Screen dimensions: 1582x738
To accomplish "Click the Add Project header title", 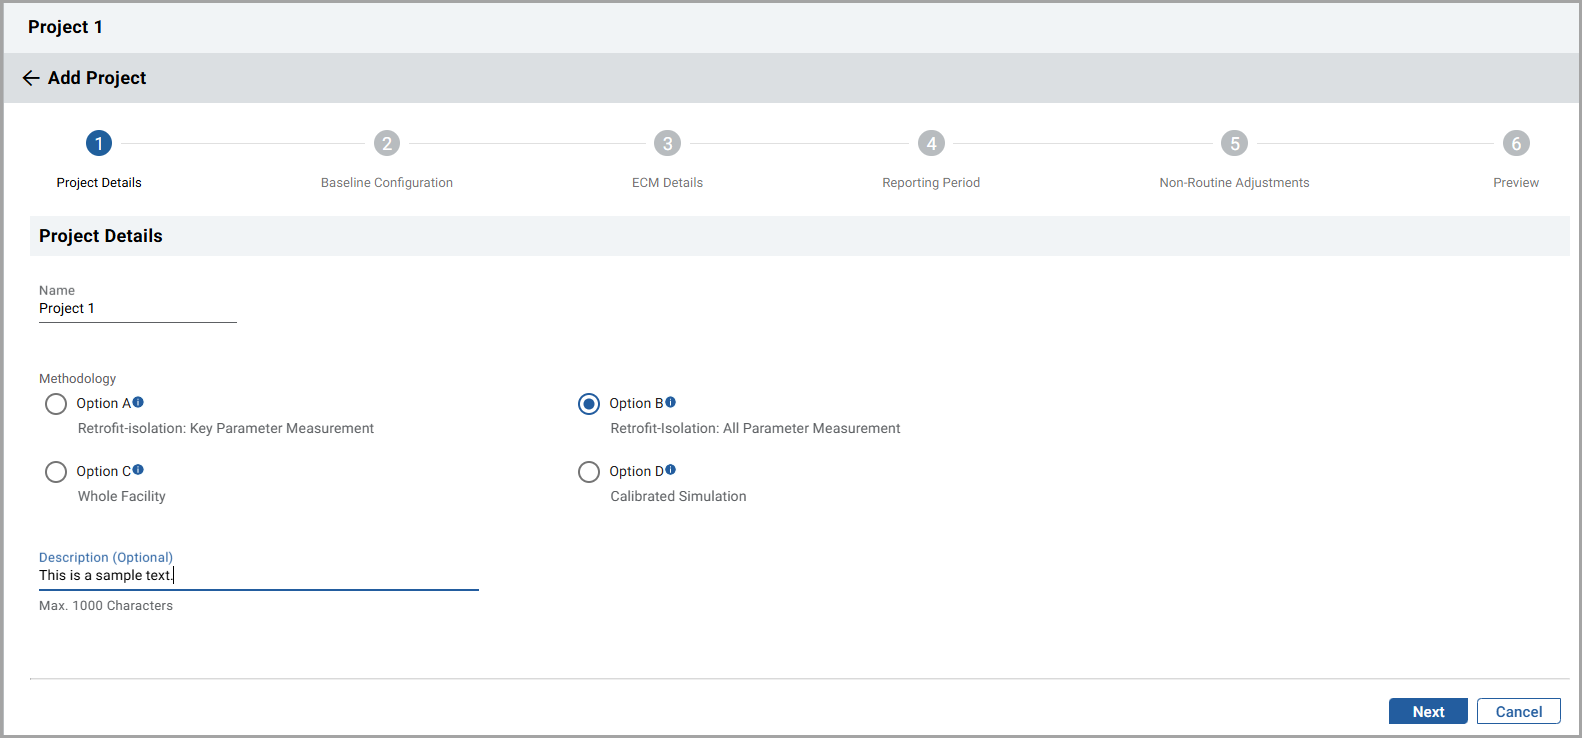I will 97,78.
